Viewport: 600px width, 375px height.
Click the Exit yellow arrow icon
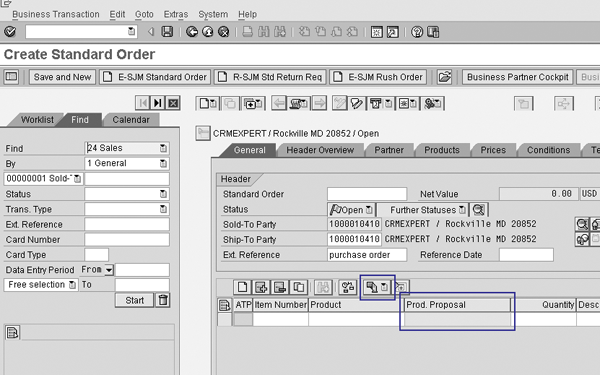[208, 32]
